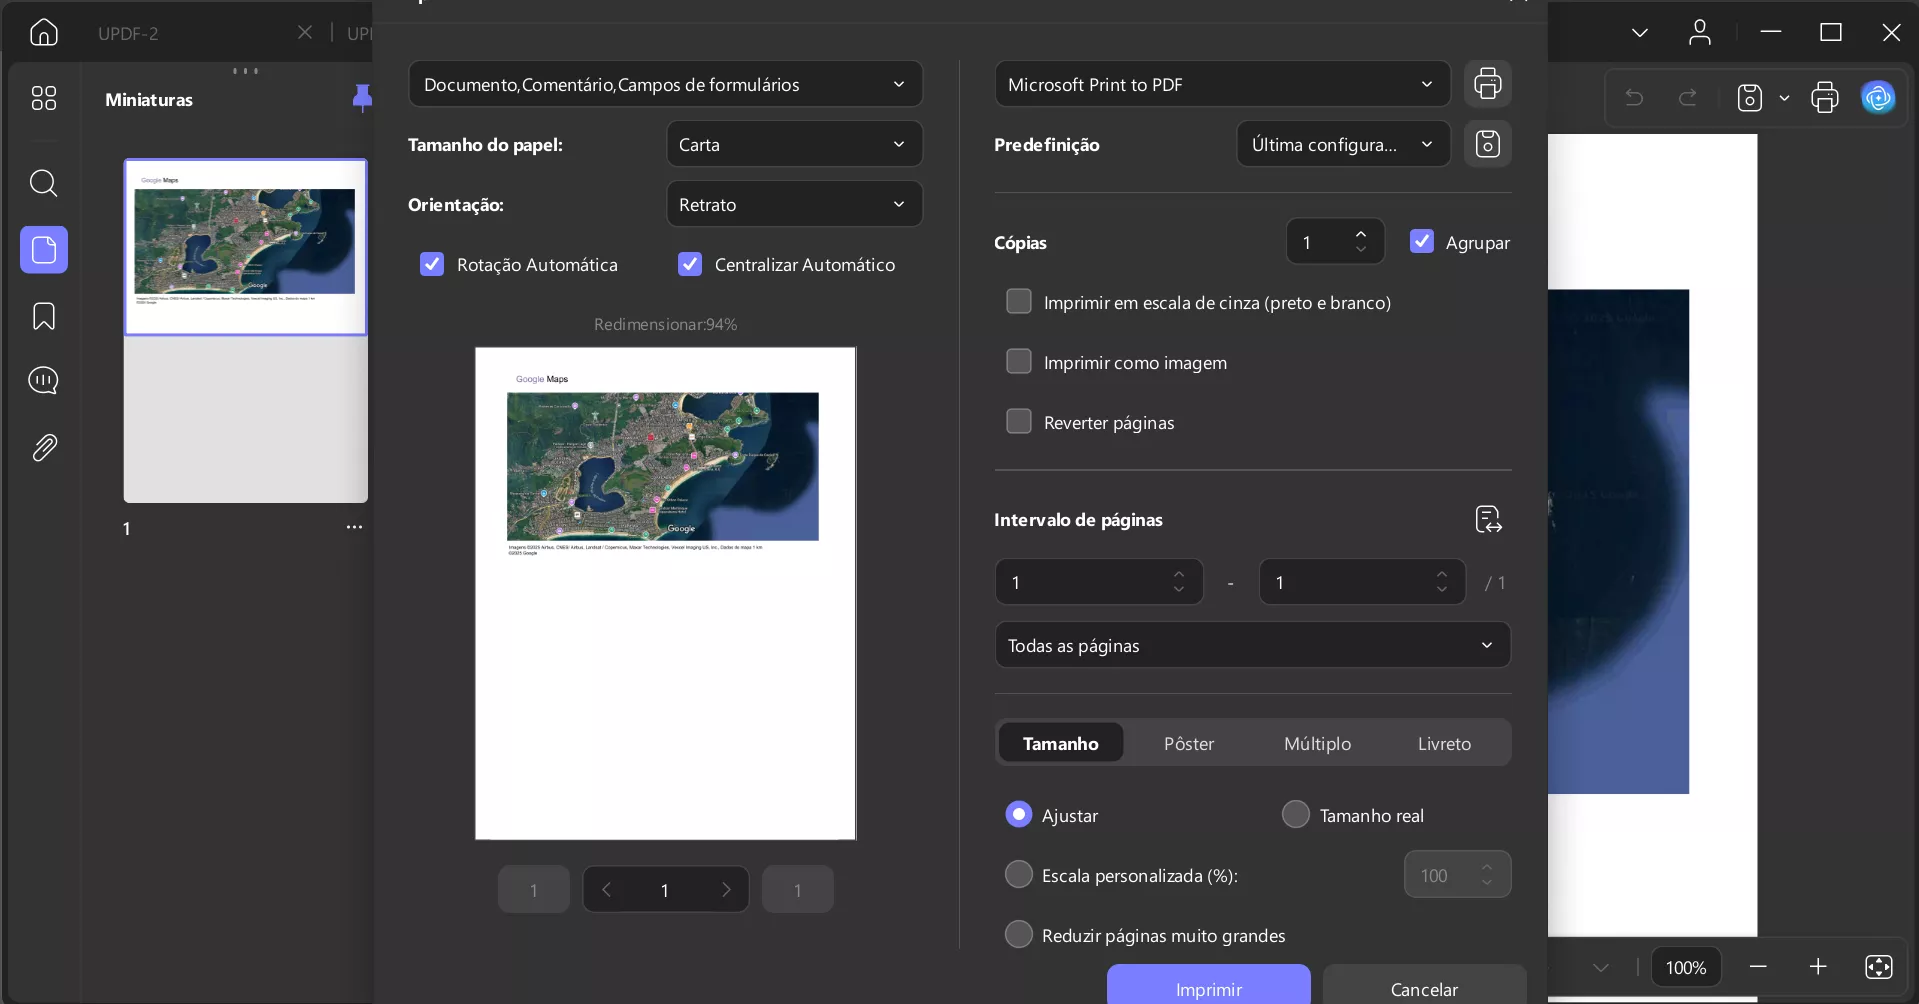Click the save icon in toolbar
The image size is (1919, 1004).
[1750, 97]
